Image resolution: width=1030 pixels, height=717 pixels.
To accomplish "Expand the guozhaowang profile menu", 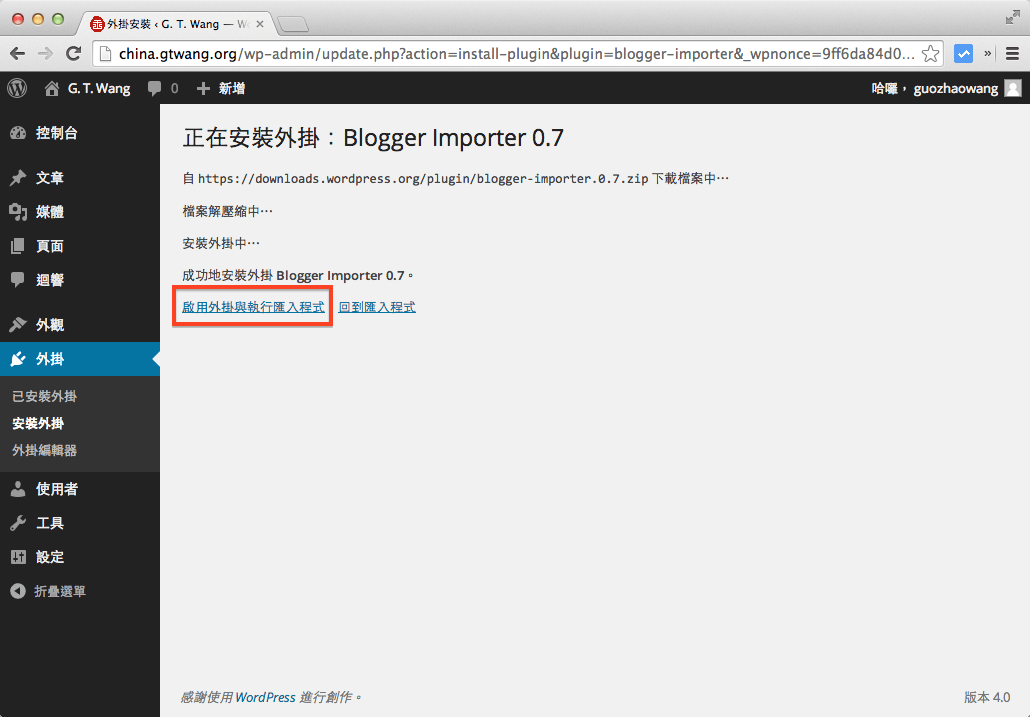I will pyautogui.click(x=943, y=88).
